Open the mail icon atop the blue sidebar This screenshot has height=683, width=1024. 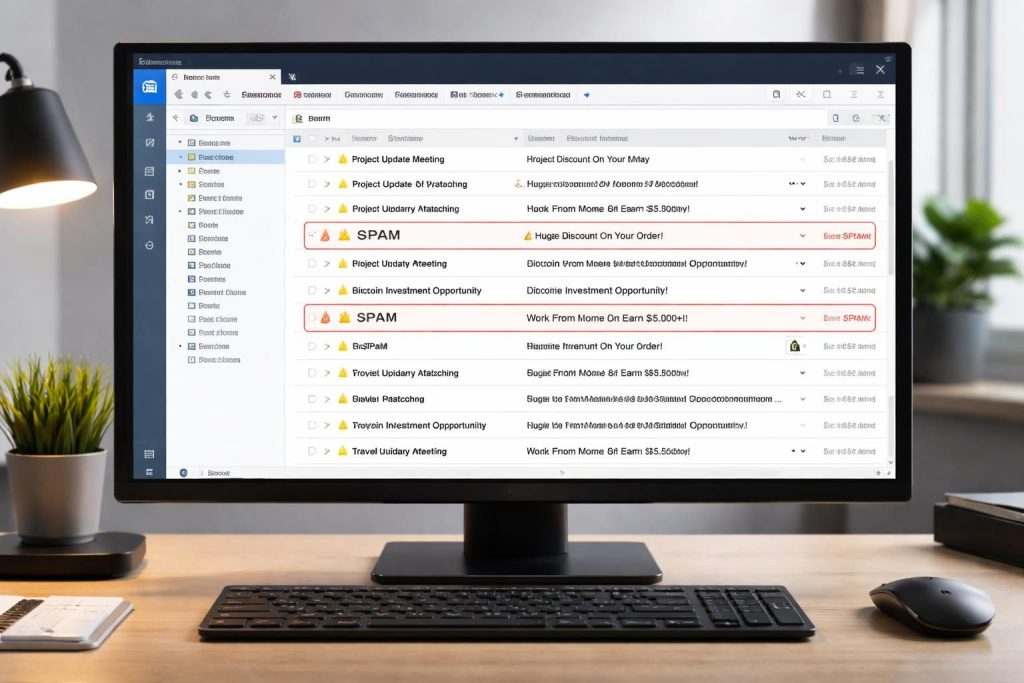click(x=150, y=87)
